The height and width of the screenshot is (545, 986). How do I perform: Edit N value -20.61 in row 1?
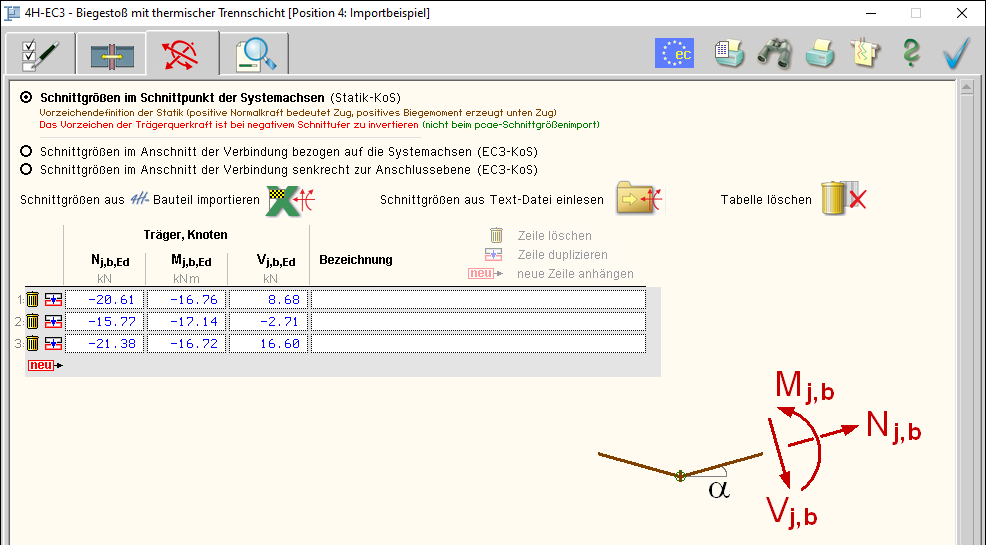[105, 299]
